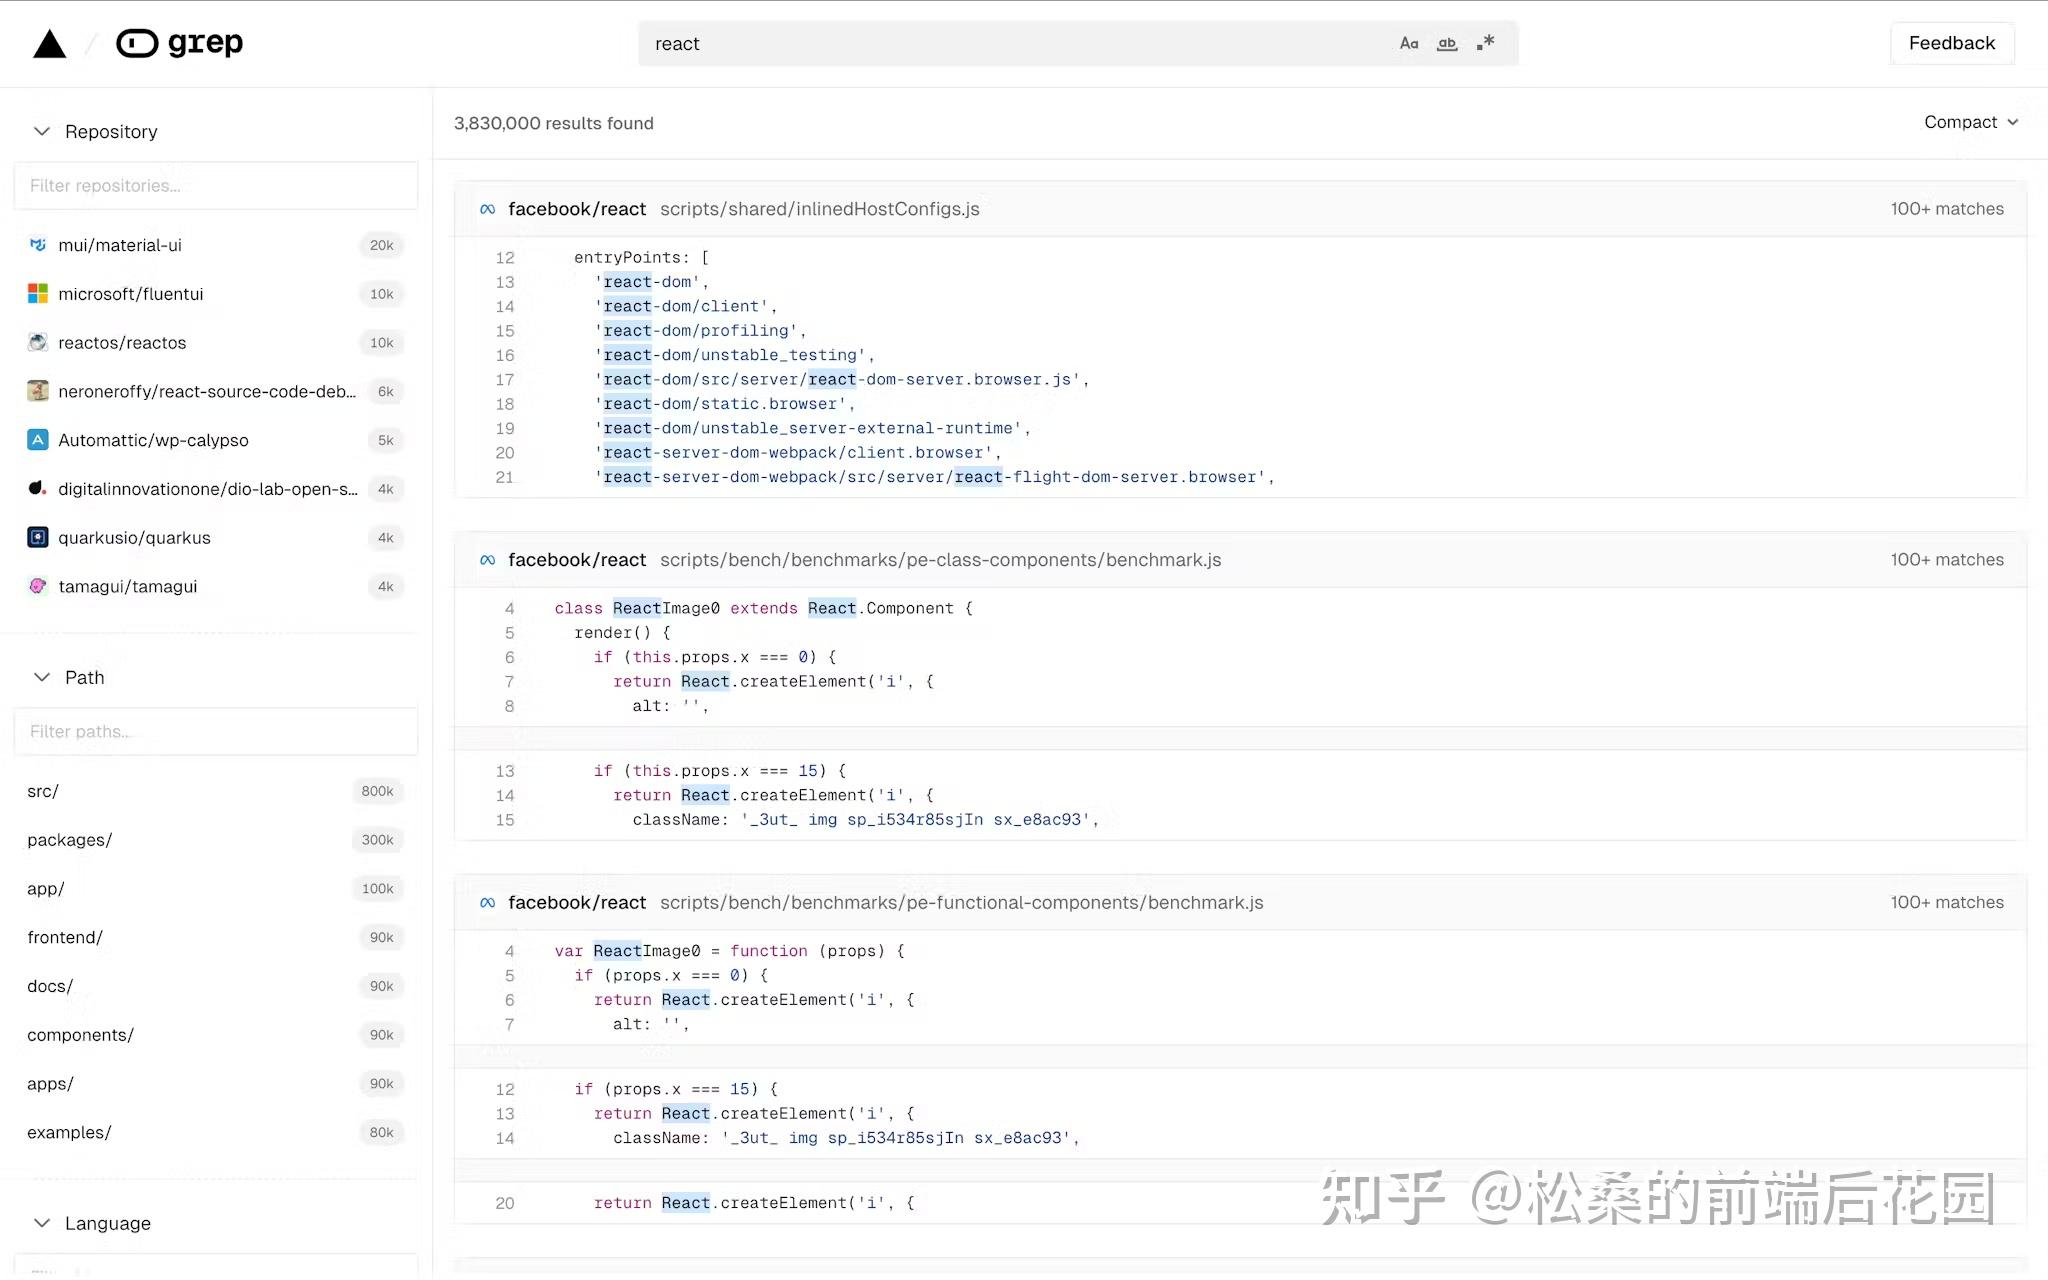The width and height of the screenshot is (2048, 1280).
Task: Click the microsoft/fluentui repository icon
Action: coord(37,293)
